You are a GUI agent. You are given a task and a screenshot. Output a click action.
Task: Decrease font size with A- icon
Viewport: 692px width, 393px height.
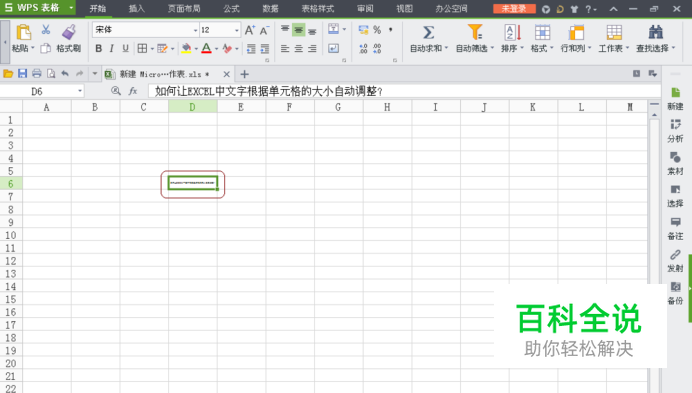tap(264, 30)
